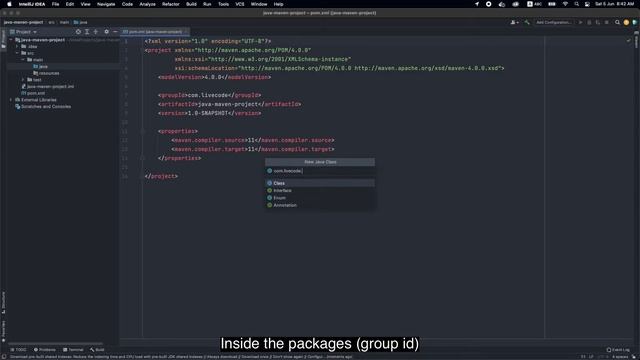Select java-maven-project.iml file
This screenshot has width=640, height=360.
(x=48, y=87)
